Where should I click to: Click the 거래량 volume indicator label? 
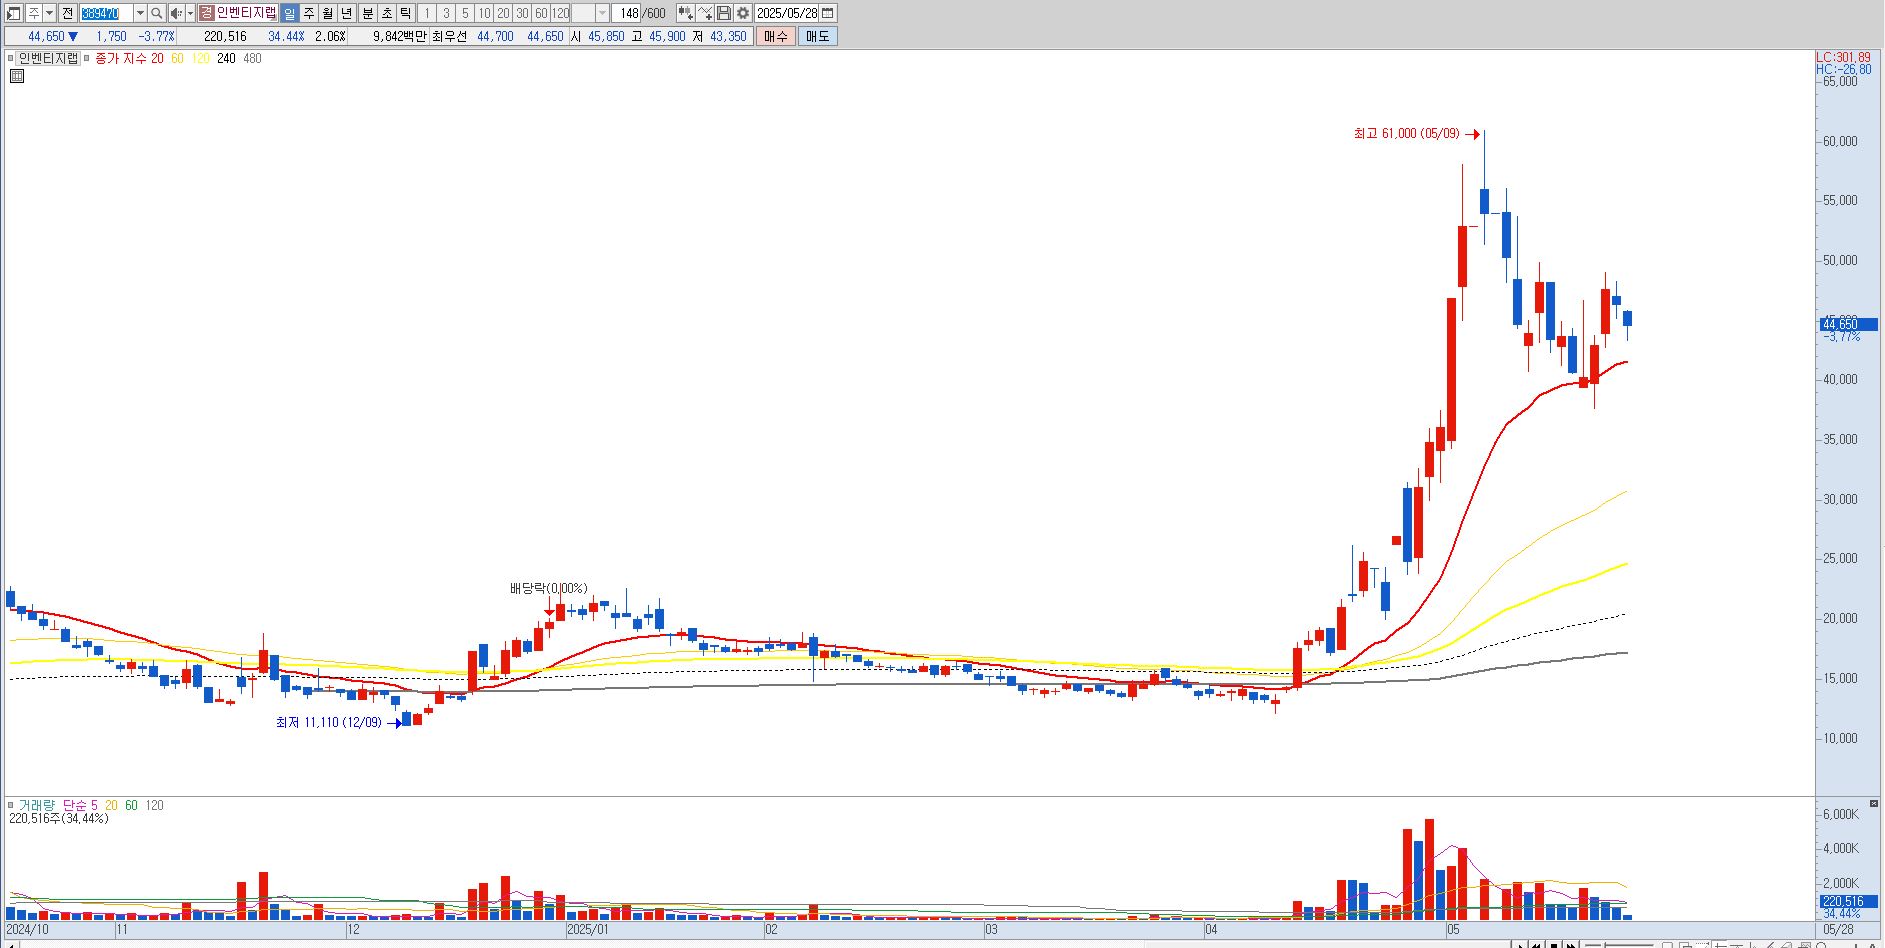click(36, 805)
